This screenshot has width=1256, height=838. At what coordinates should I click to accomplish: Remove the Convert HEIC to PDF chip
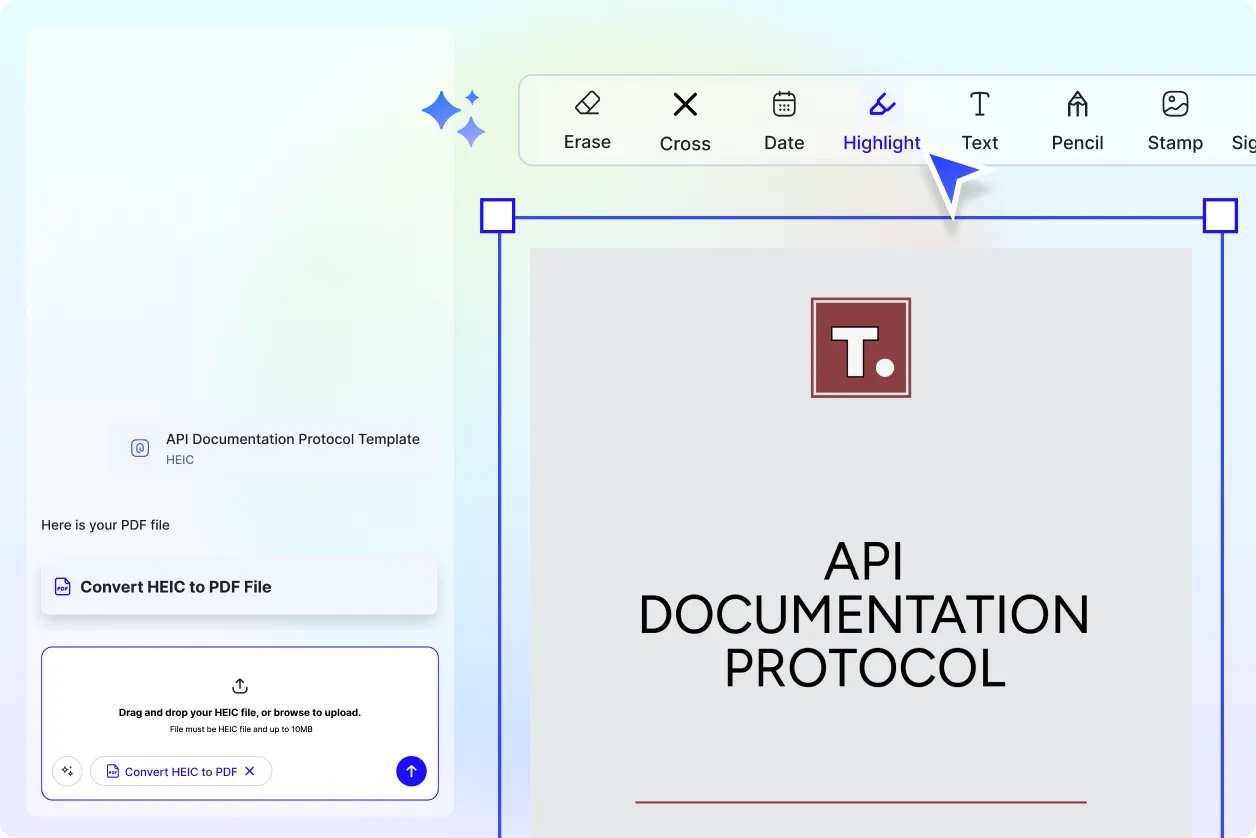pos(249,771)
